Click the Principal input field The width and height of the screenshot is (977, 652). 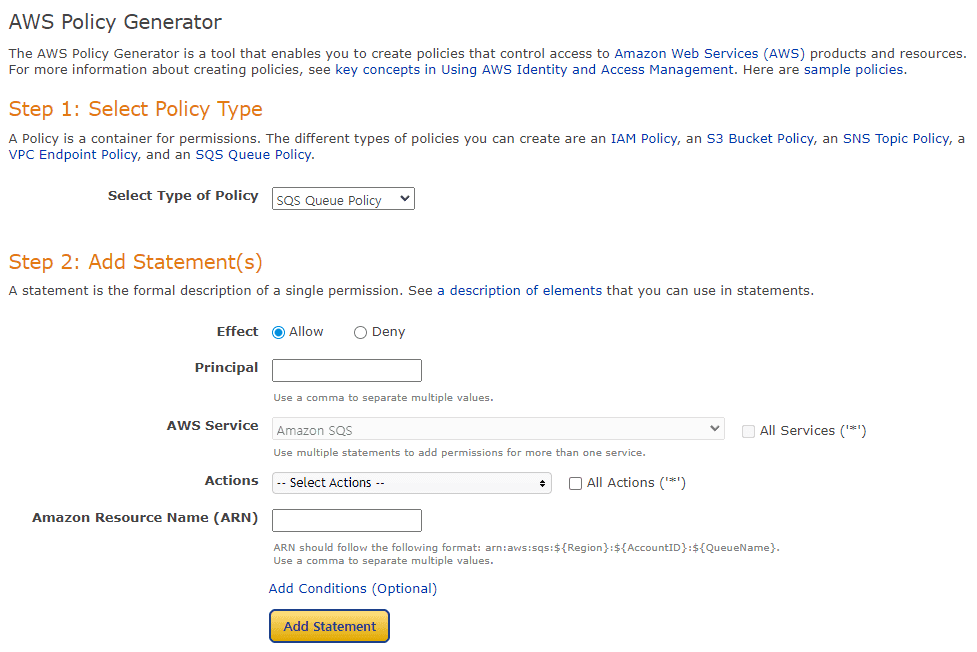[347, 371]
